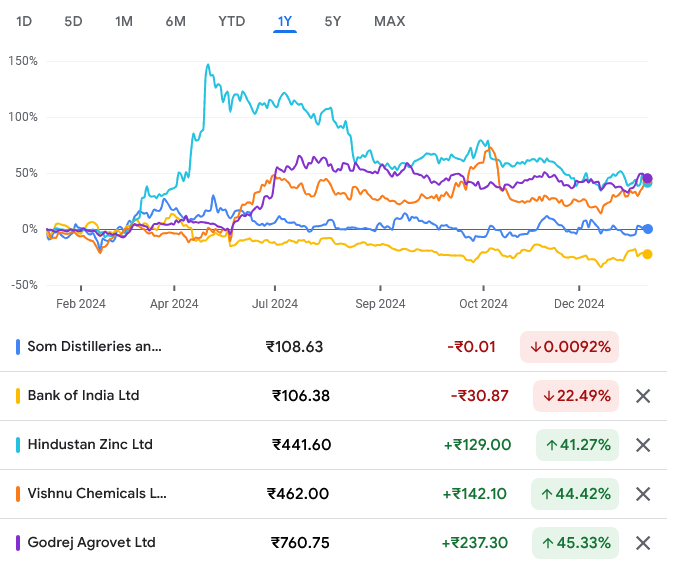This screenshot has width=675, height=566.
Task: Switch to the 5D time range
Action: coord(73,21)
